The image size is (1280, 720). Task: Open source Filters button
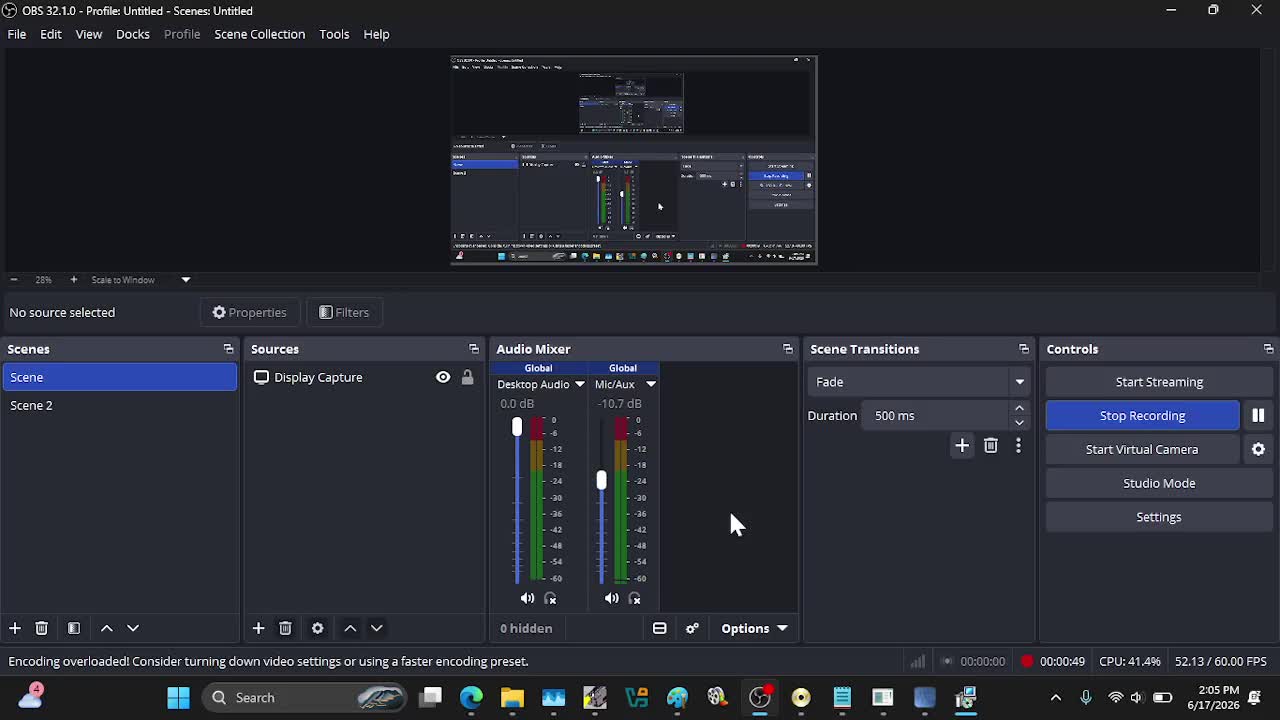coord(344,312)
